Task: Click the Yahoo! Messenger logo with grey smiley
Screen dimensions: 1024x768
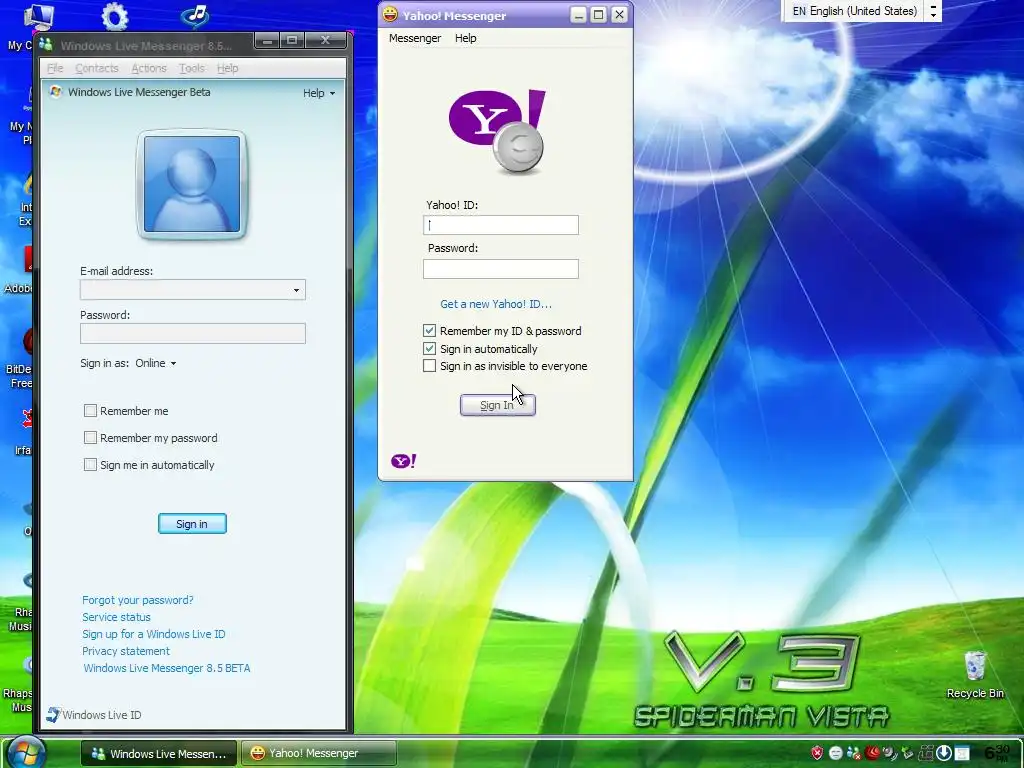Action: click(x=498, y=132)
